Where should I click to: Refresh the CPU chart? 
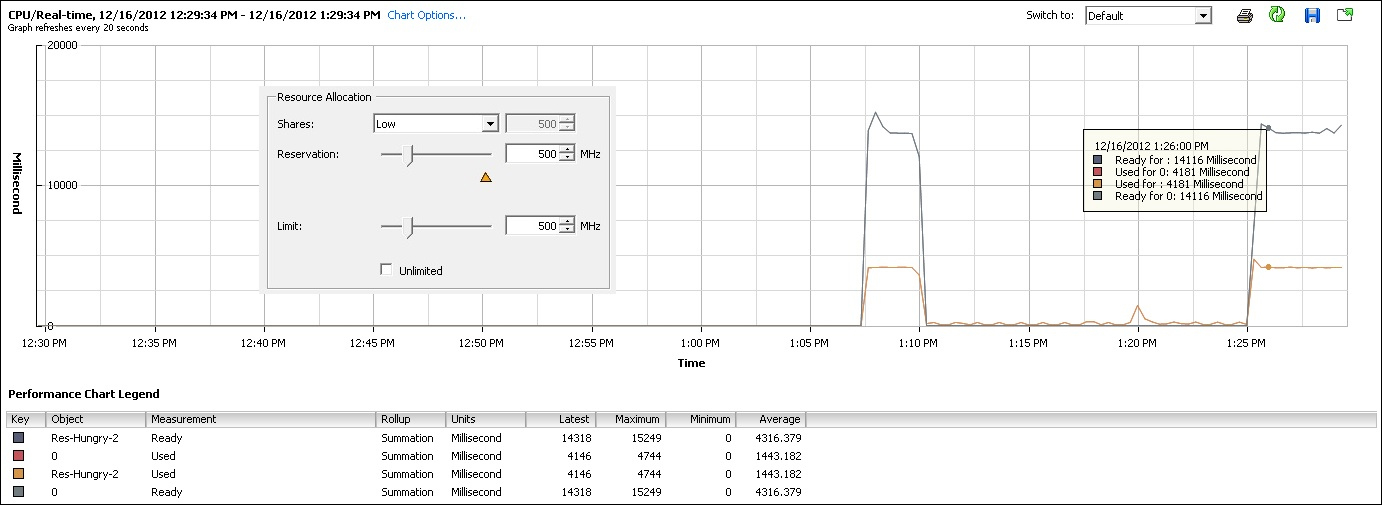(1277, 15)
